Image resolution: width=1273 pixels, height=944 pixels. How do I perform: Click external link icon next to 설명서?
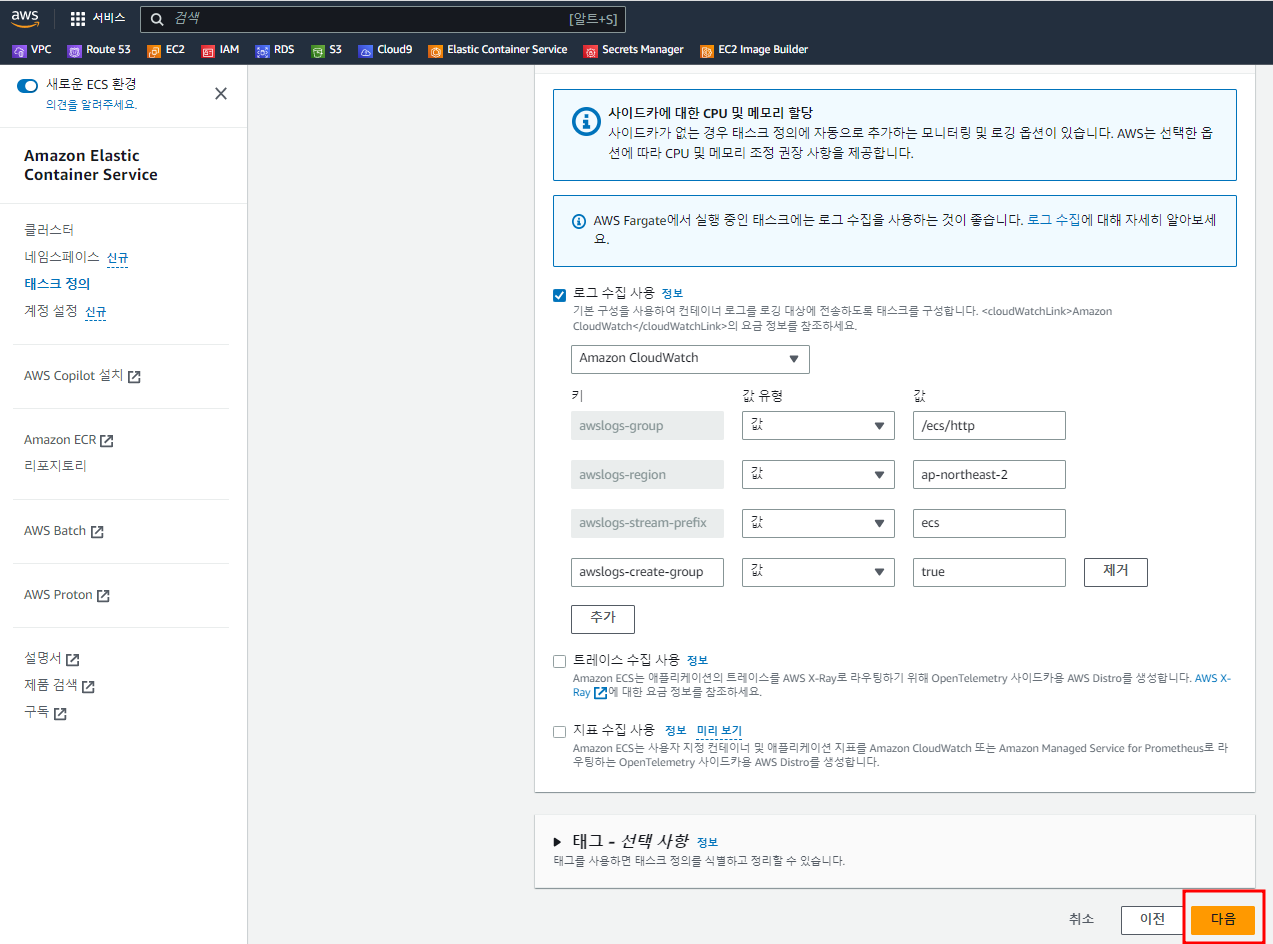72,660
